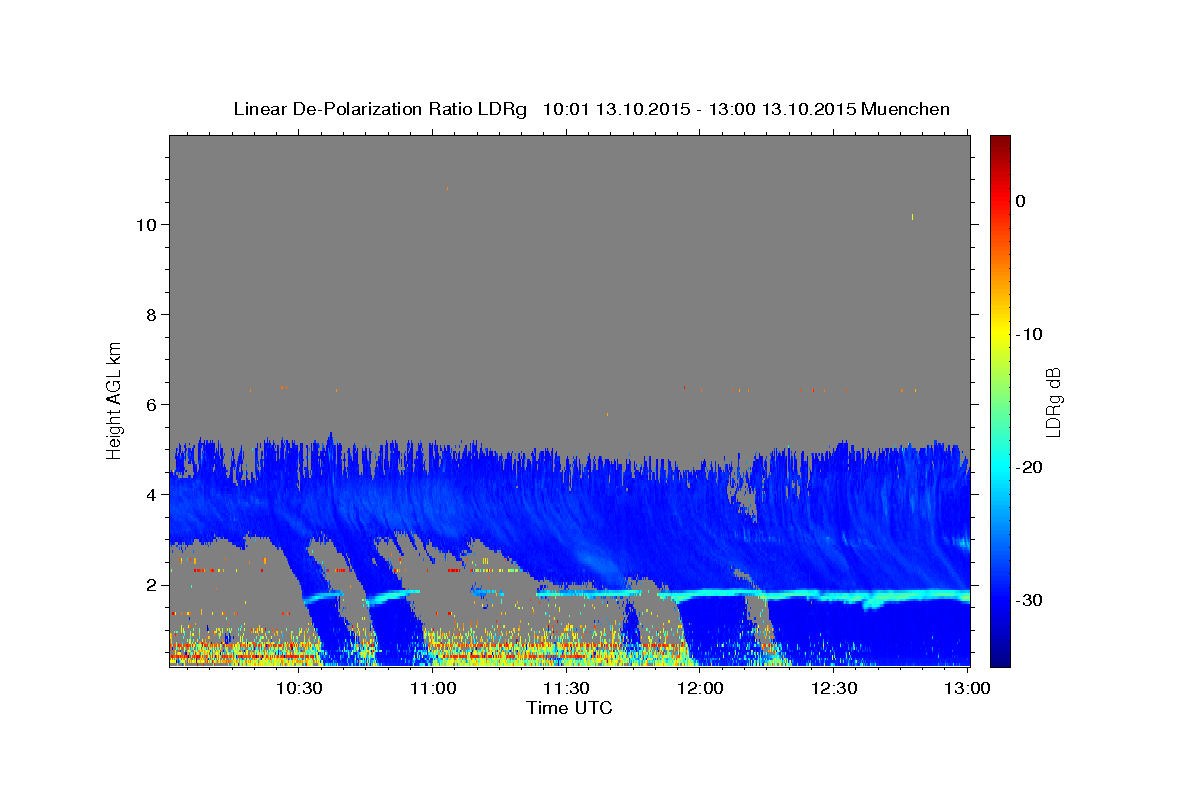
Task: Click the 11:00 time tick label
Action: pos(432,688)
